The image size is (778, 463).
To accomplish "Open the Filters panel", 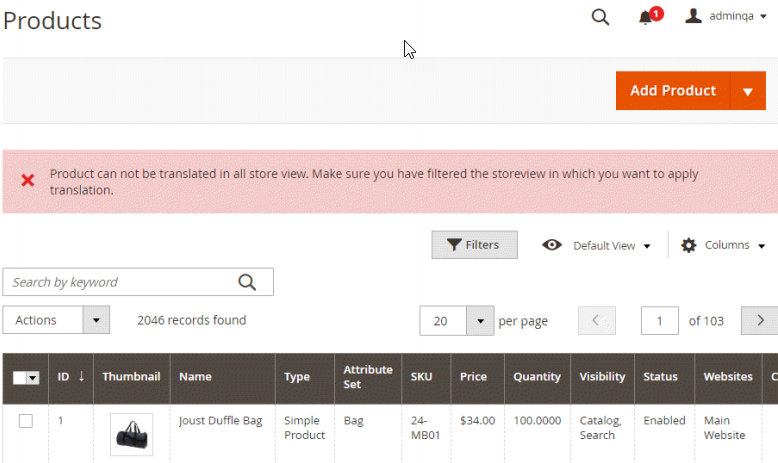I will pos(474,245).
